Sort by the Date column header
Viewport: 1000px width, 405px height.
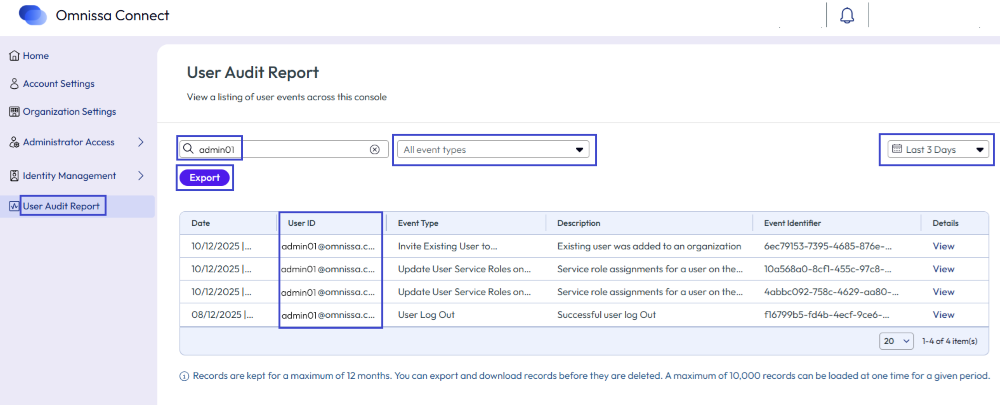(x=200, y=223)
